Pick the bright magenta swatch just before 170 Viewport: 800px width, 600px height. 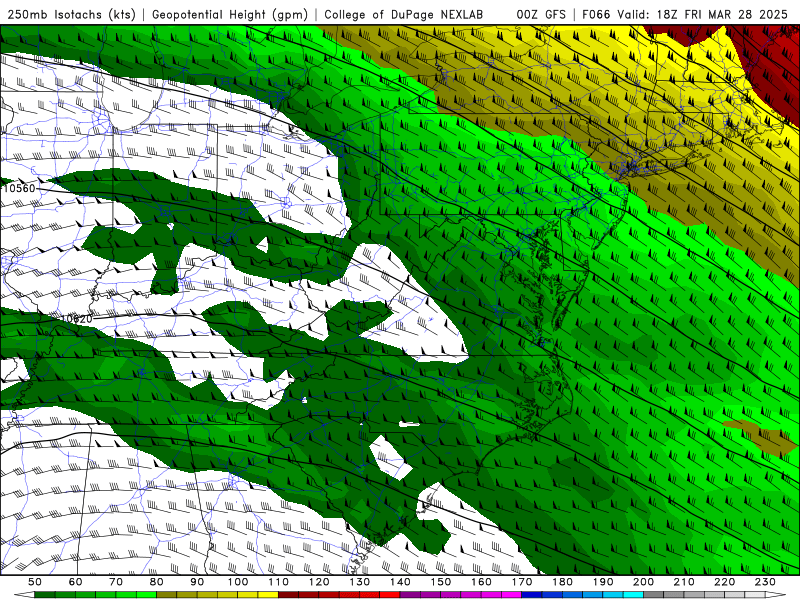(x=511, y=595)
